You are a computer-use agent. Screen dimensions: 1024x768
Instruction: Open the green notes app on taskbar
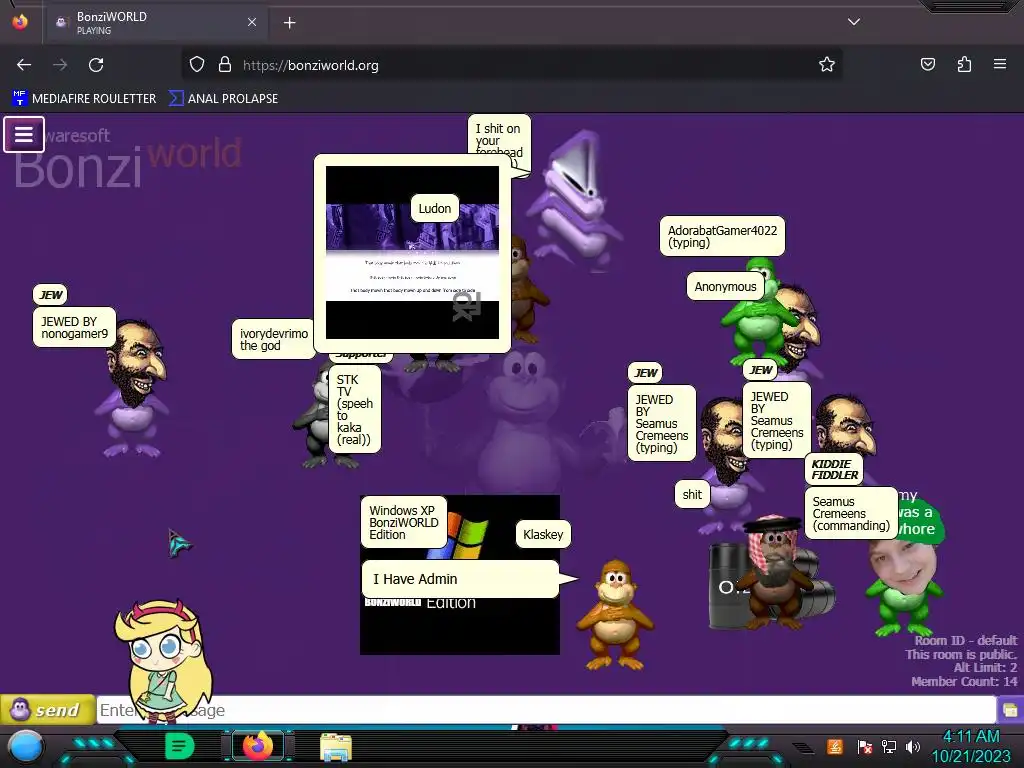point(180,746)
